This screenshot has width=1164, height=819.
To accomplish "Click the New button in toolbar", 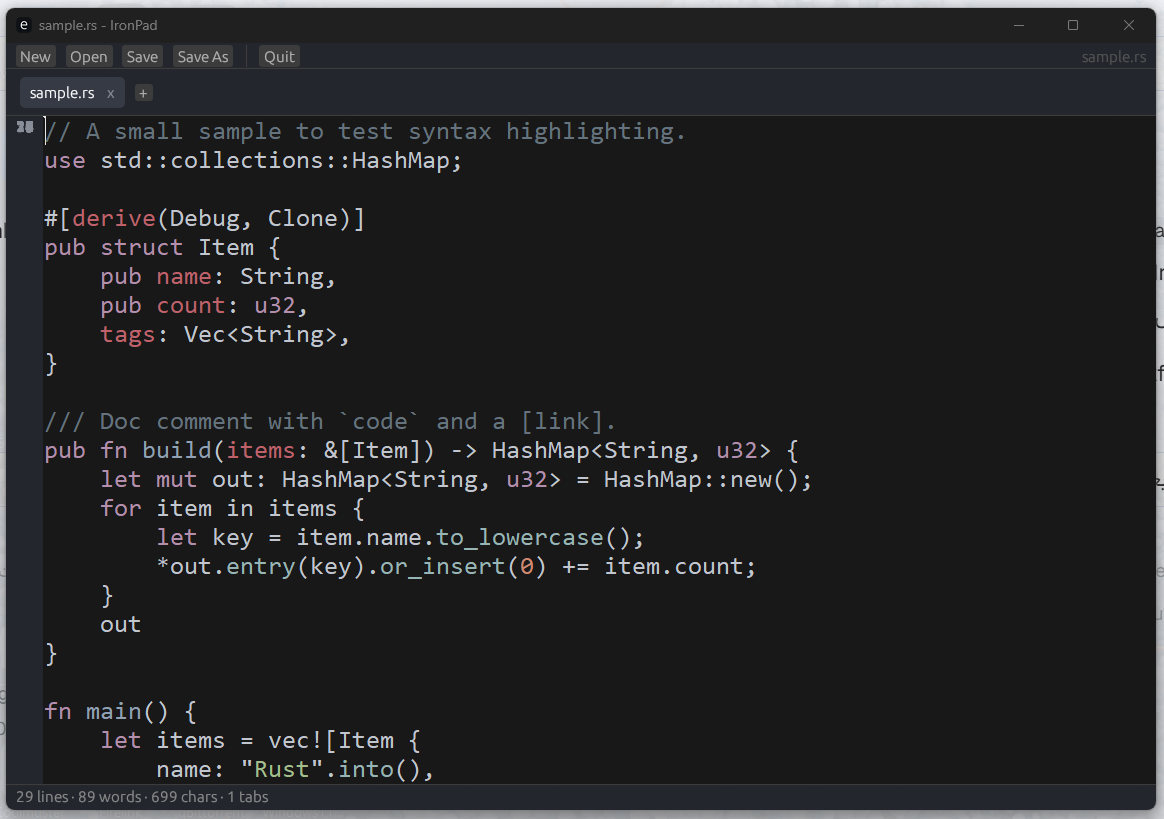I will tap(35, 56).
